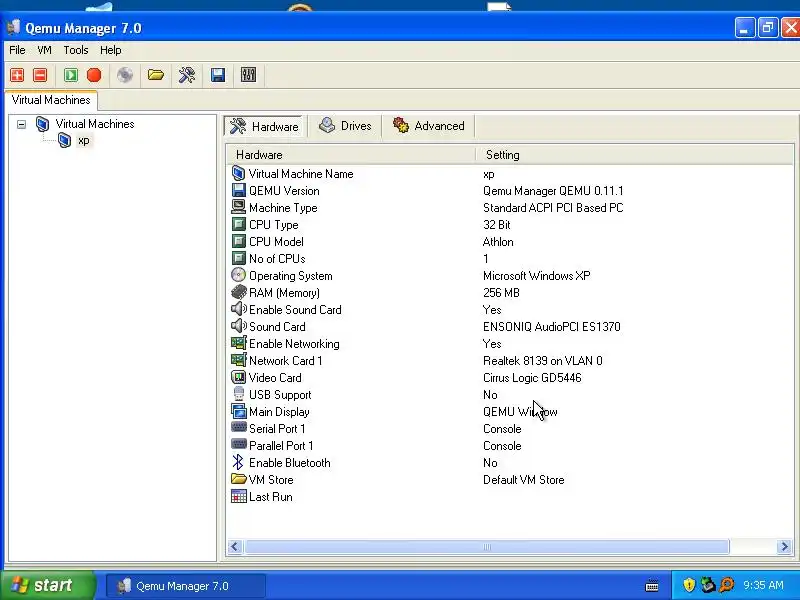Click the horizontal scrollbar thumb
The height and width of the screenshot is (600, 800).
click(x=487, y=547)
